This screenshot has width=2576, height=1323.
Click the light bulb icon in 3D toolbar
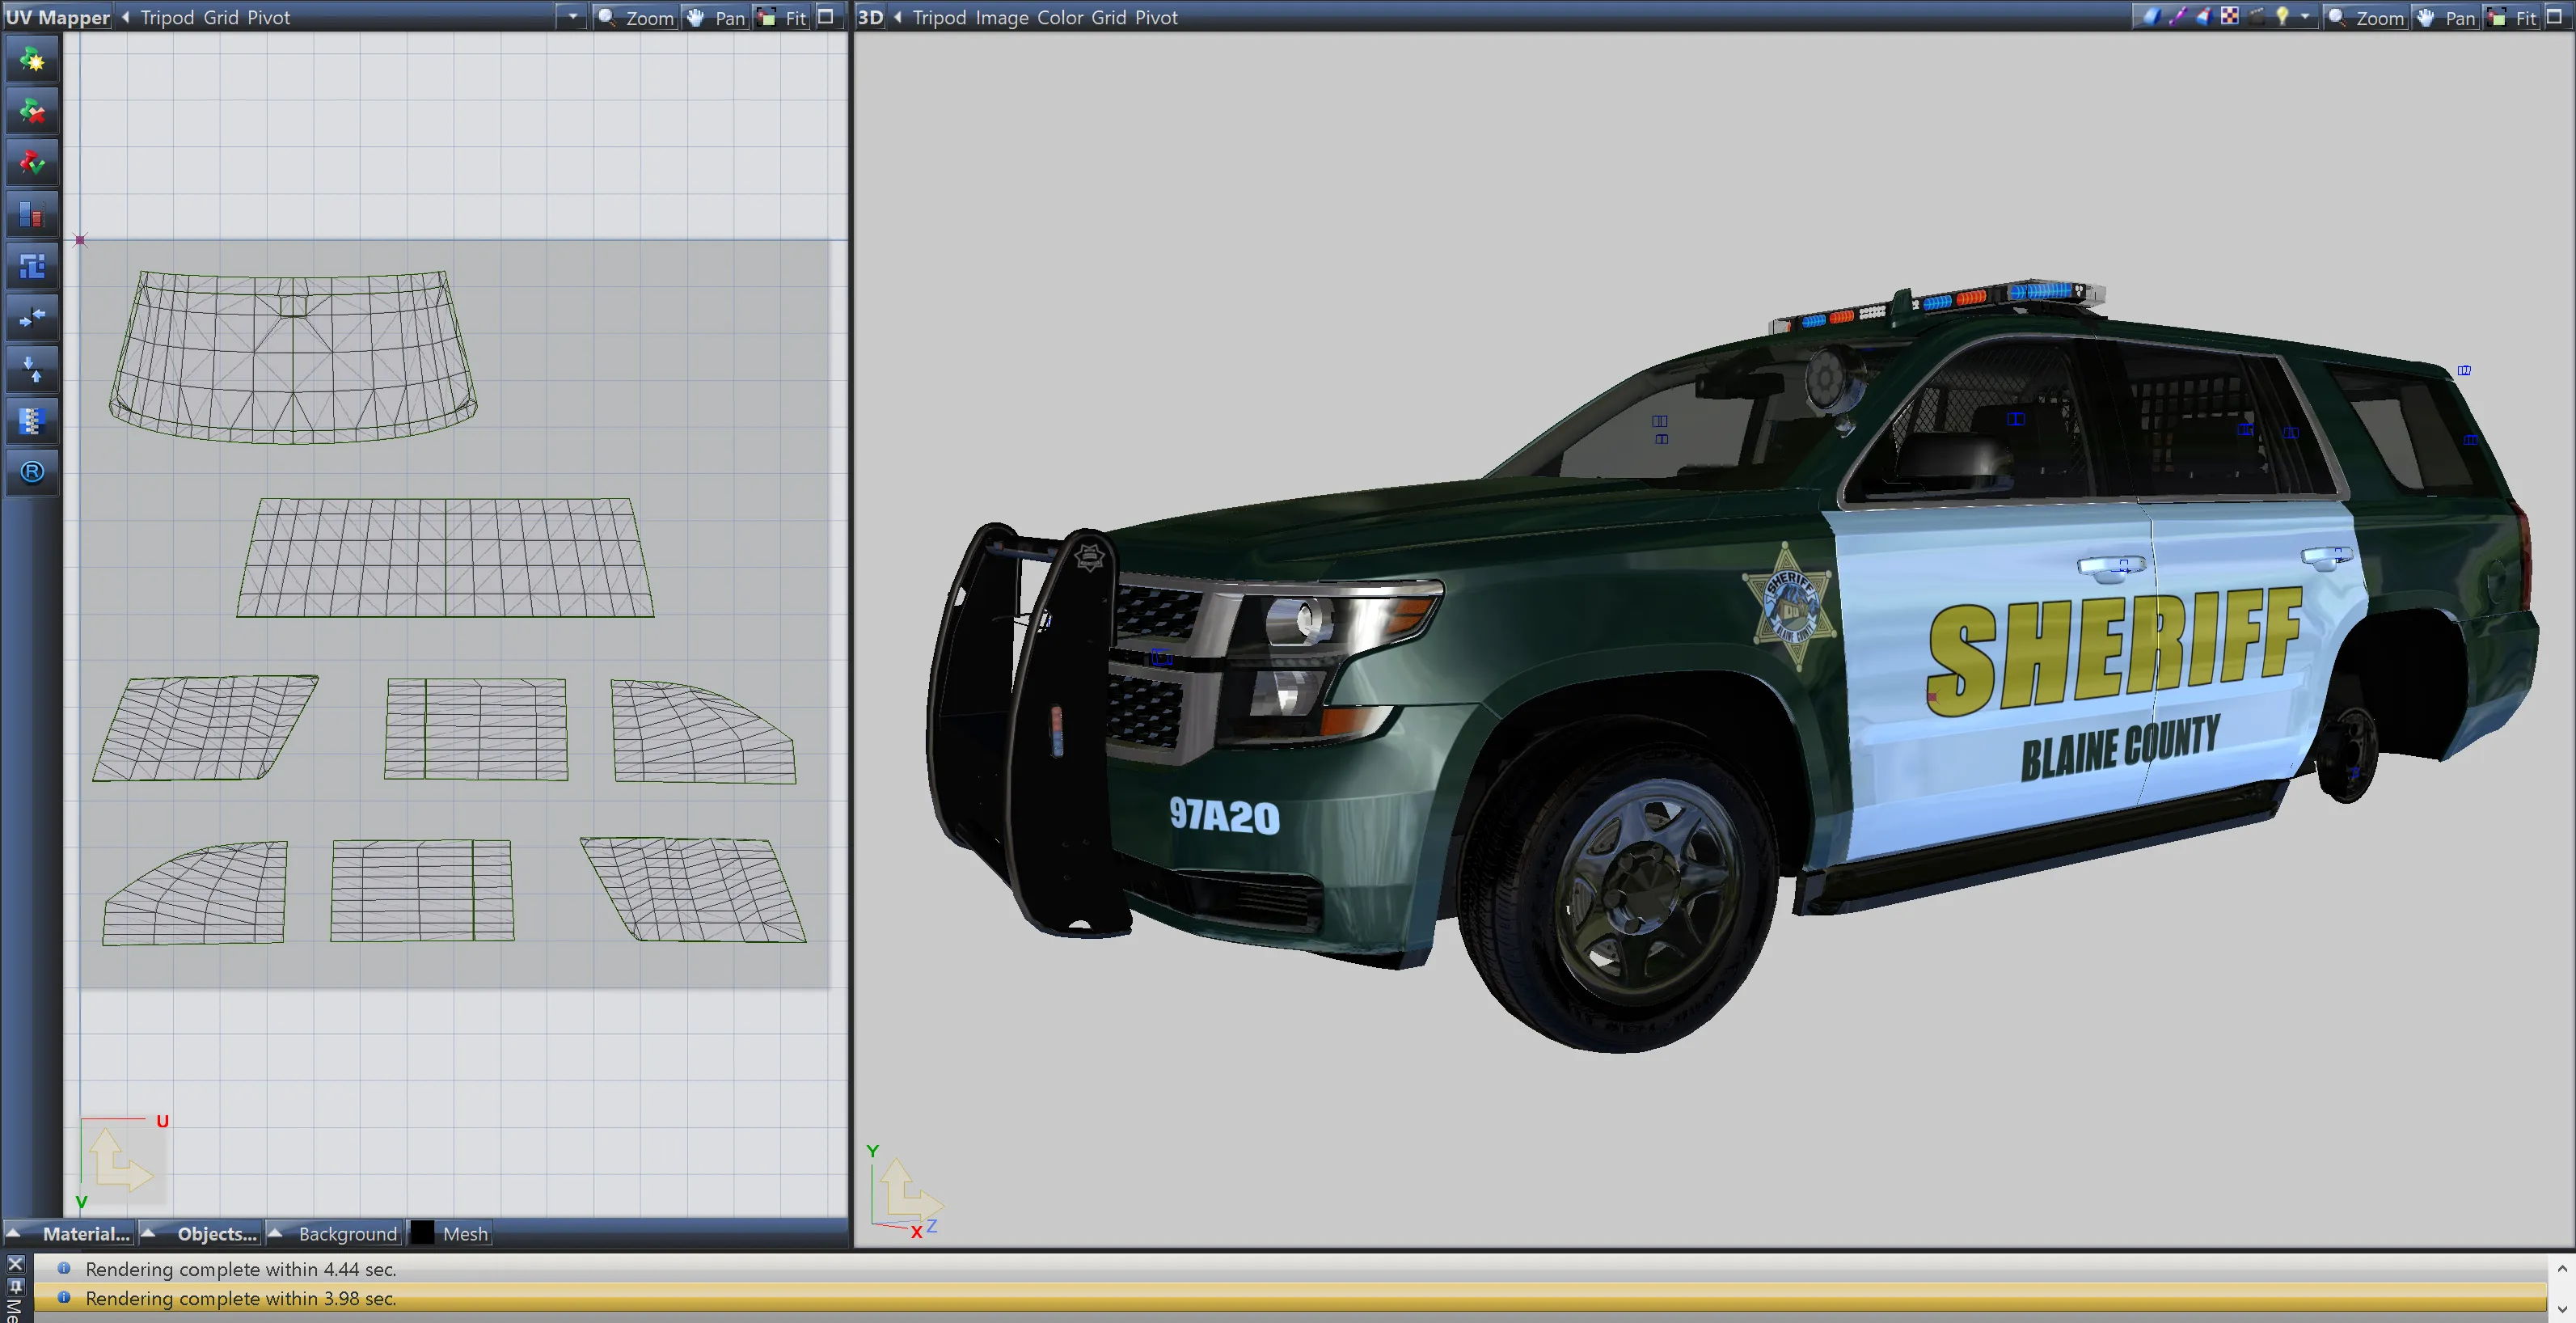pos(2282,16)
